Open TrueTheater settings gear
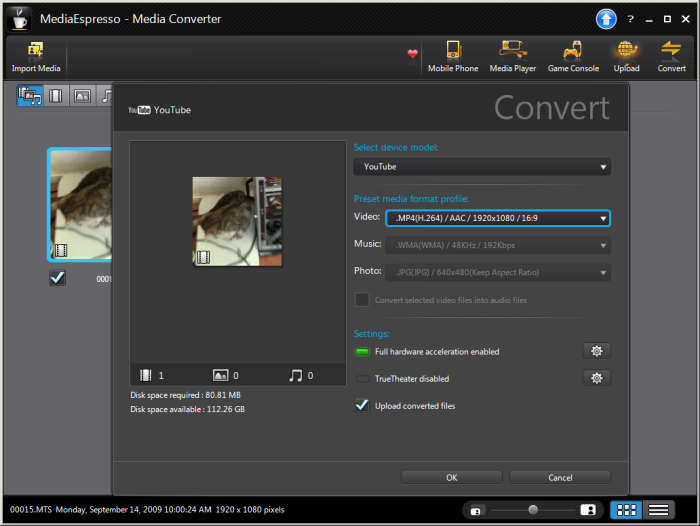This screenshot has width=700, height=526. coord(596,378)
